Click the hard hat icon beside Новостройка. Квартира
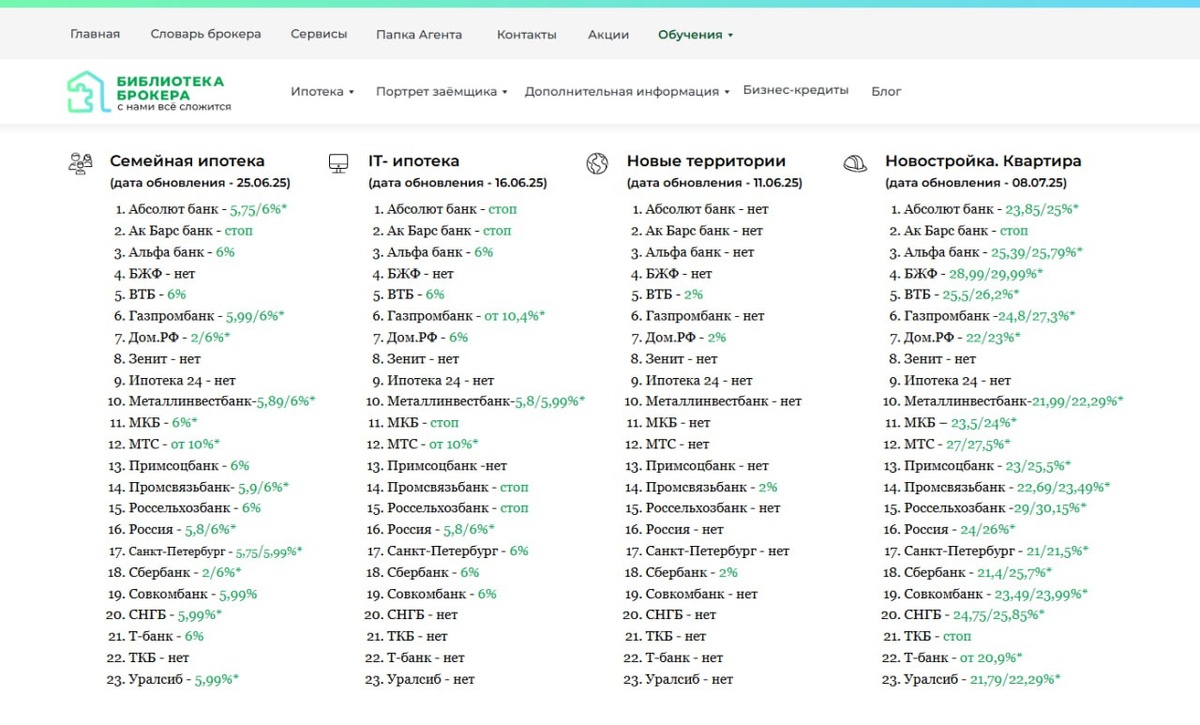The width and height of the screenshot is (1200, 725). 855,163
